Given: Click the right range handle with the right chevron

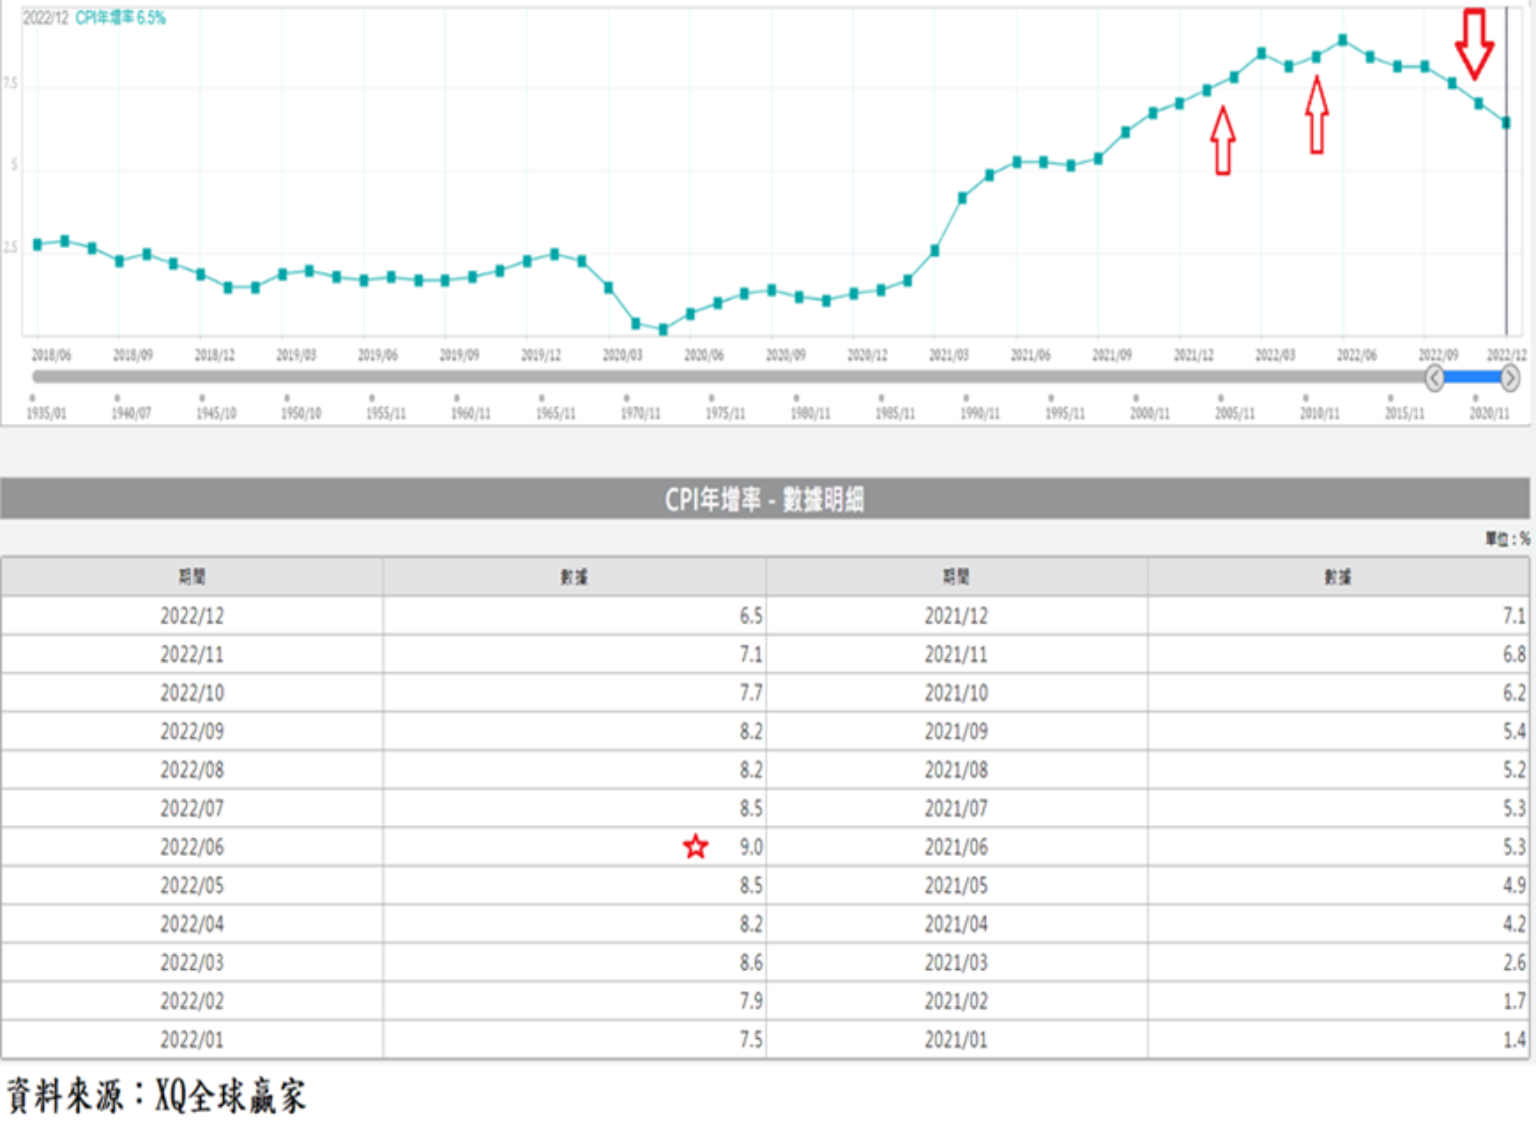Looking at the screenshot, I should (1509, 378).
